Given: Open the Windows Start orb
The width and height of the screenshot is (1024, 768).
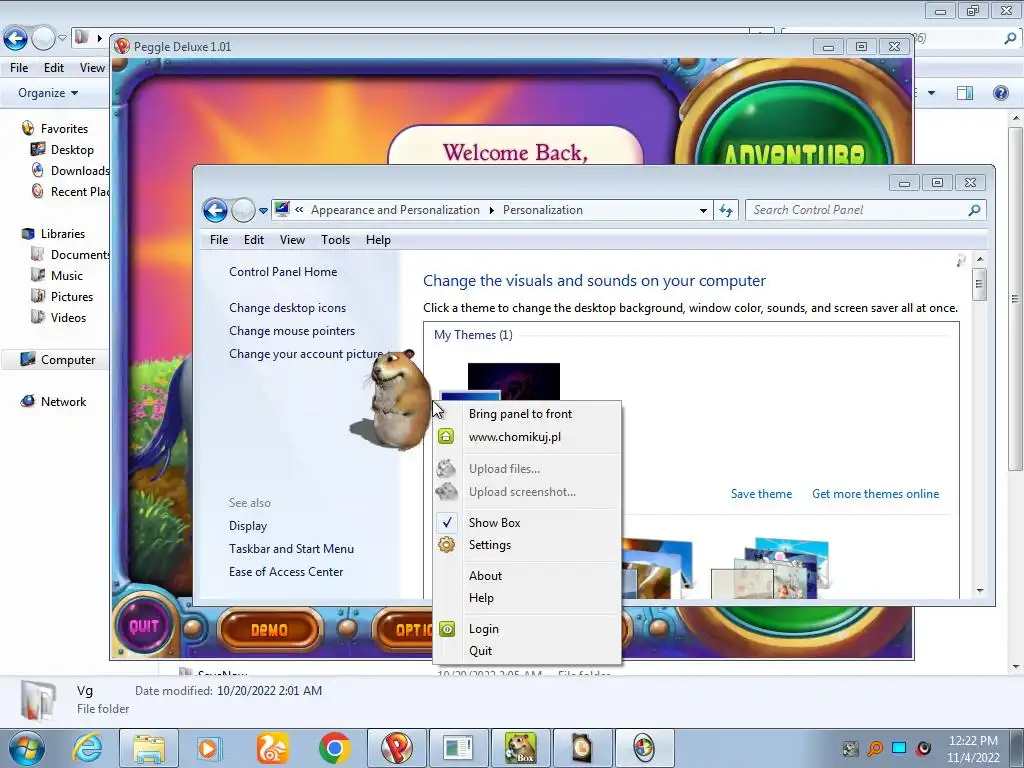Looking at the screenshot, I should click(x=27, y=748).
